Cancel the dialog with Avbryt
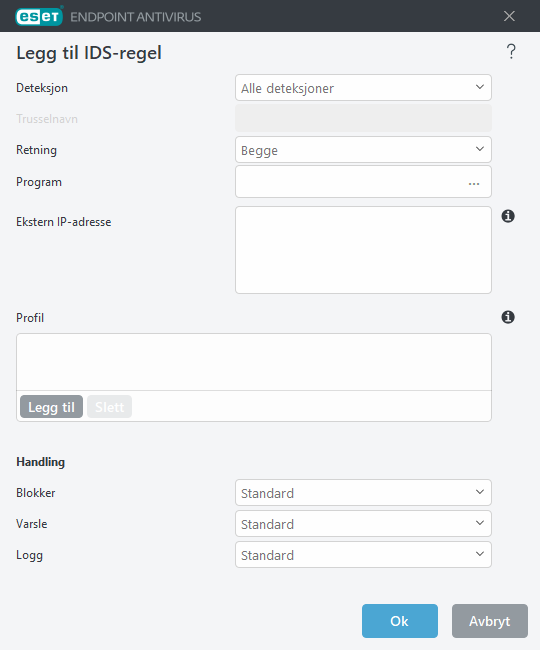This screenshot has width=540, height=650. pyautogui.click(x=489, y=621)
